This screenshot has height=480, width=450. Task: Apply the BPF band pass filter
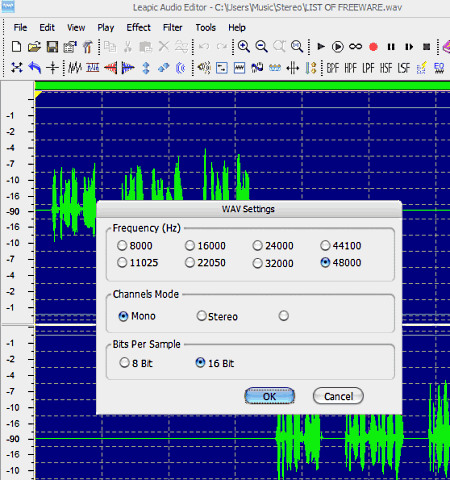[333, 68]
